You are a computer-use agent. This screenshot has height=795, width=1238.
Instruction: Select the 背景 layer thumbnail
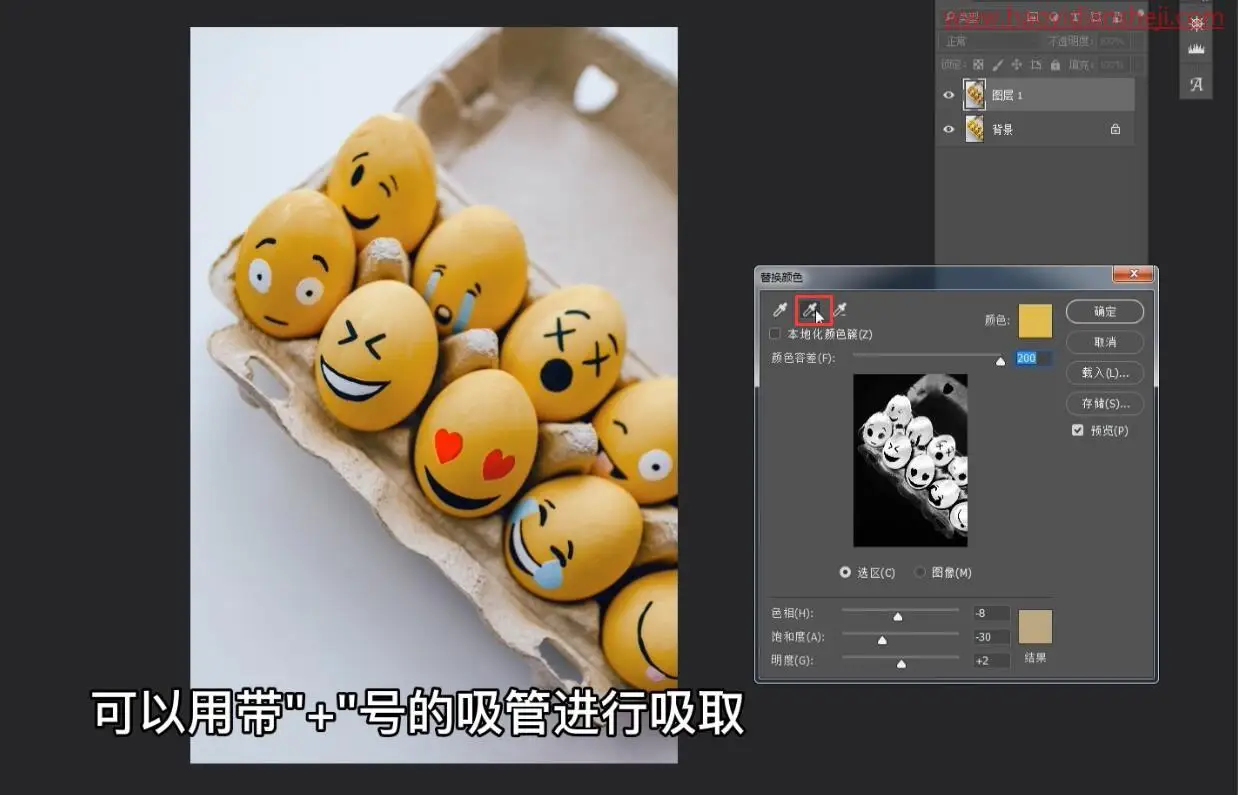[x=974, y=129]
